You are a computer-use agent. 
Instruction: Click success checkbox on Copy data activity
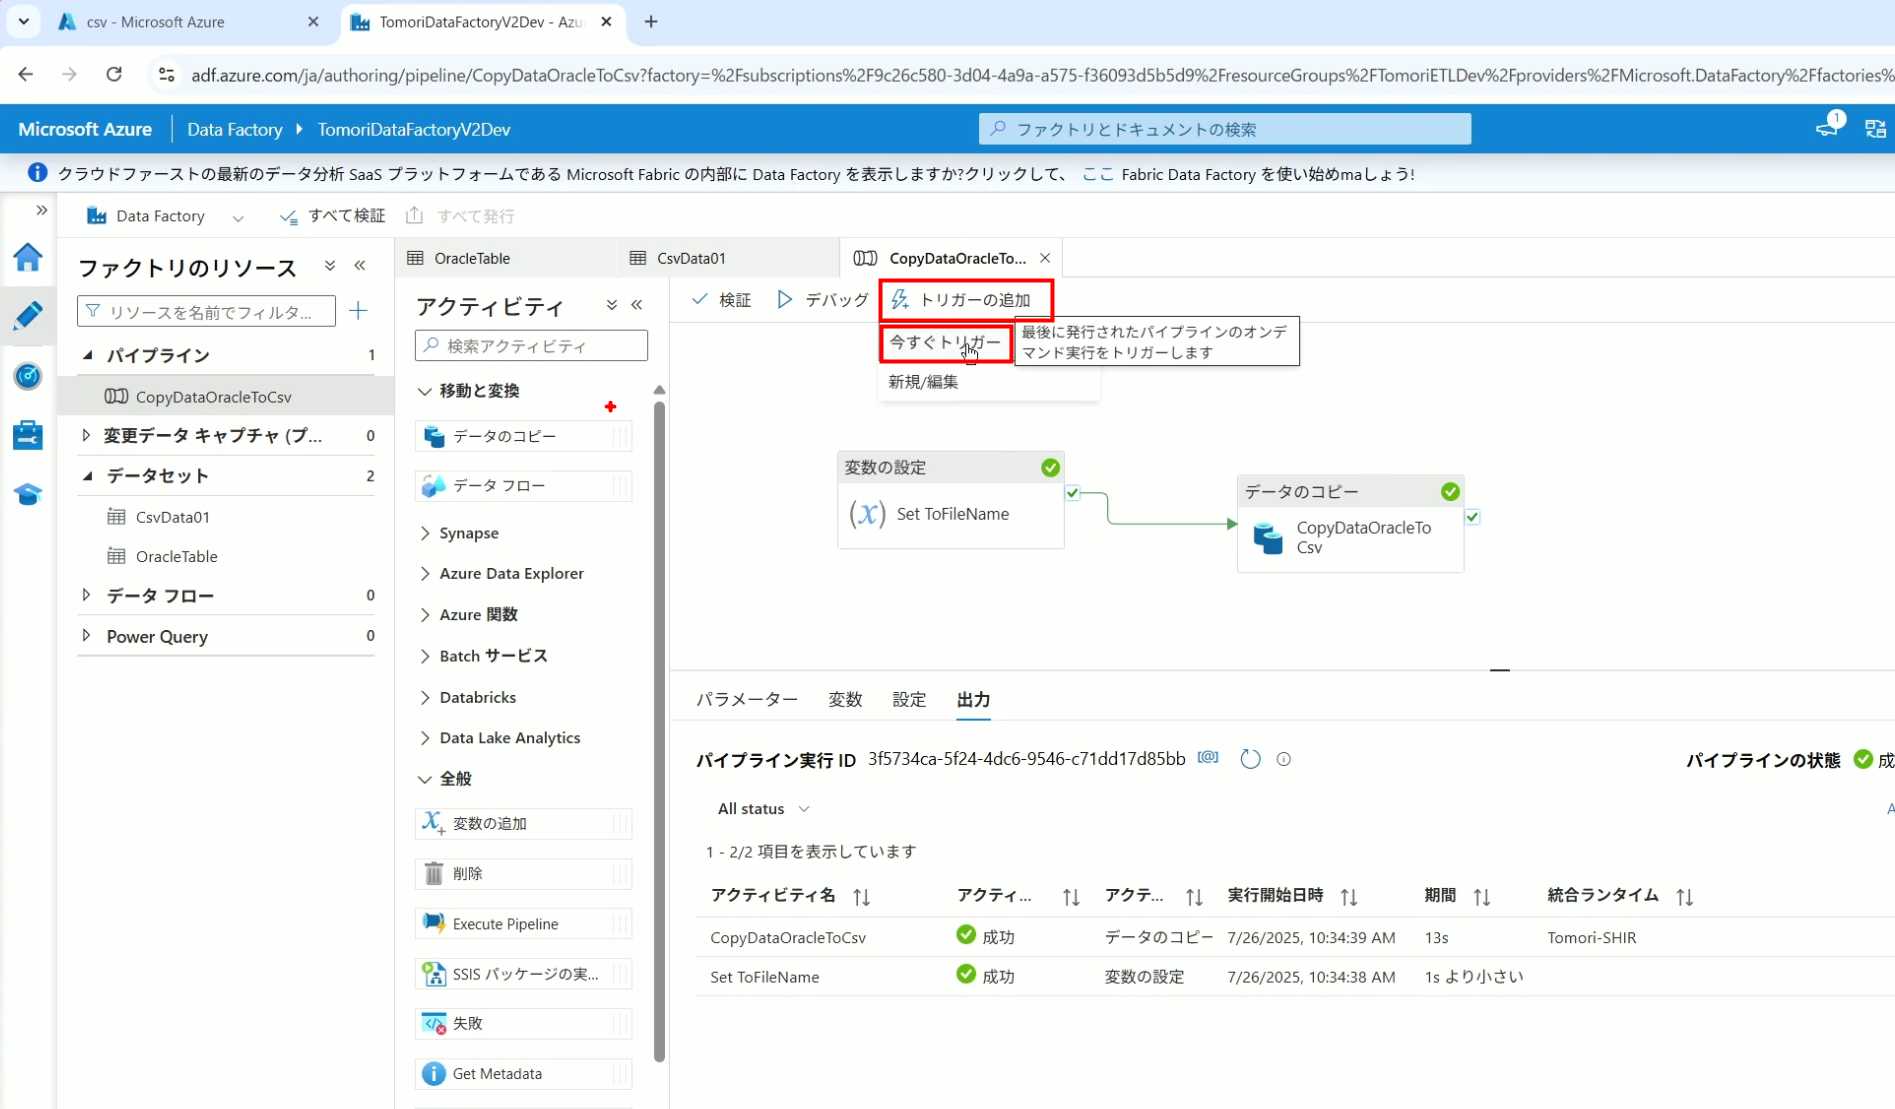tap(1472, 517)
